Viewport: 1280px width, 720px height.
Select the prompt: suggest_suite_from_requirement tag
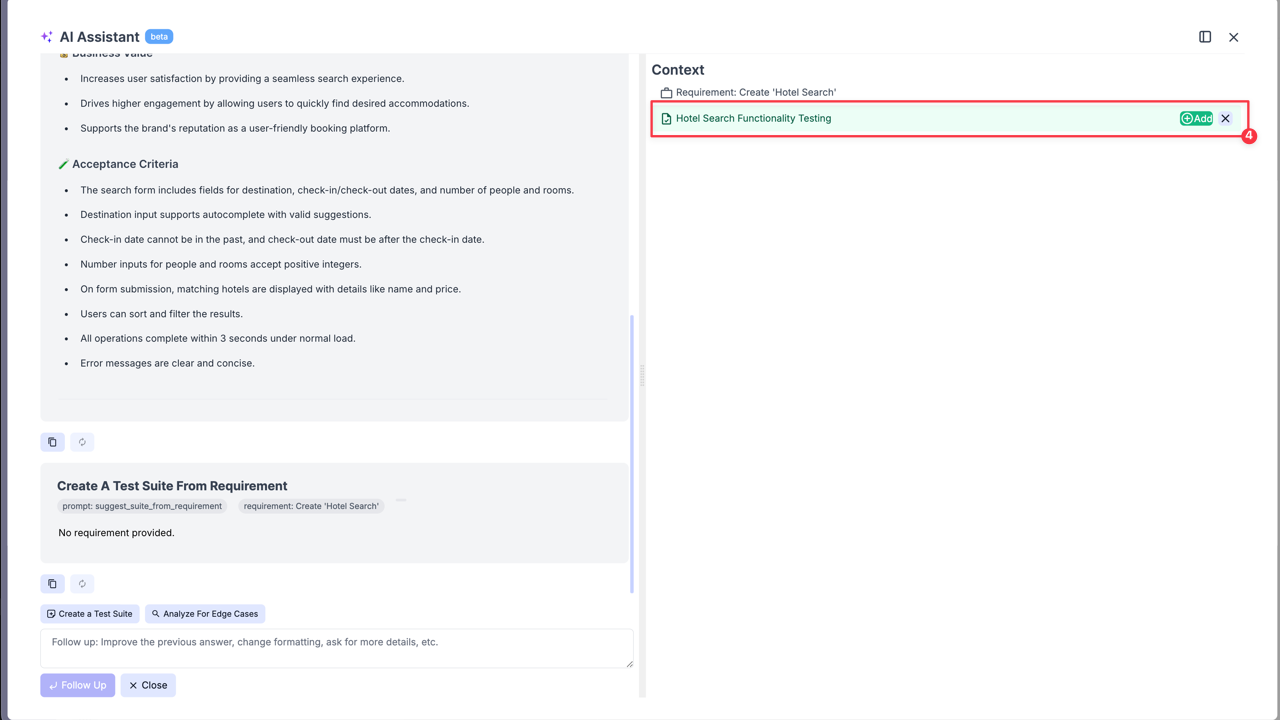click(141, 506)
